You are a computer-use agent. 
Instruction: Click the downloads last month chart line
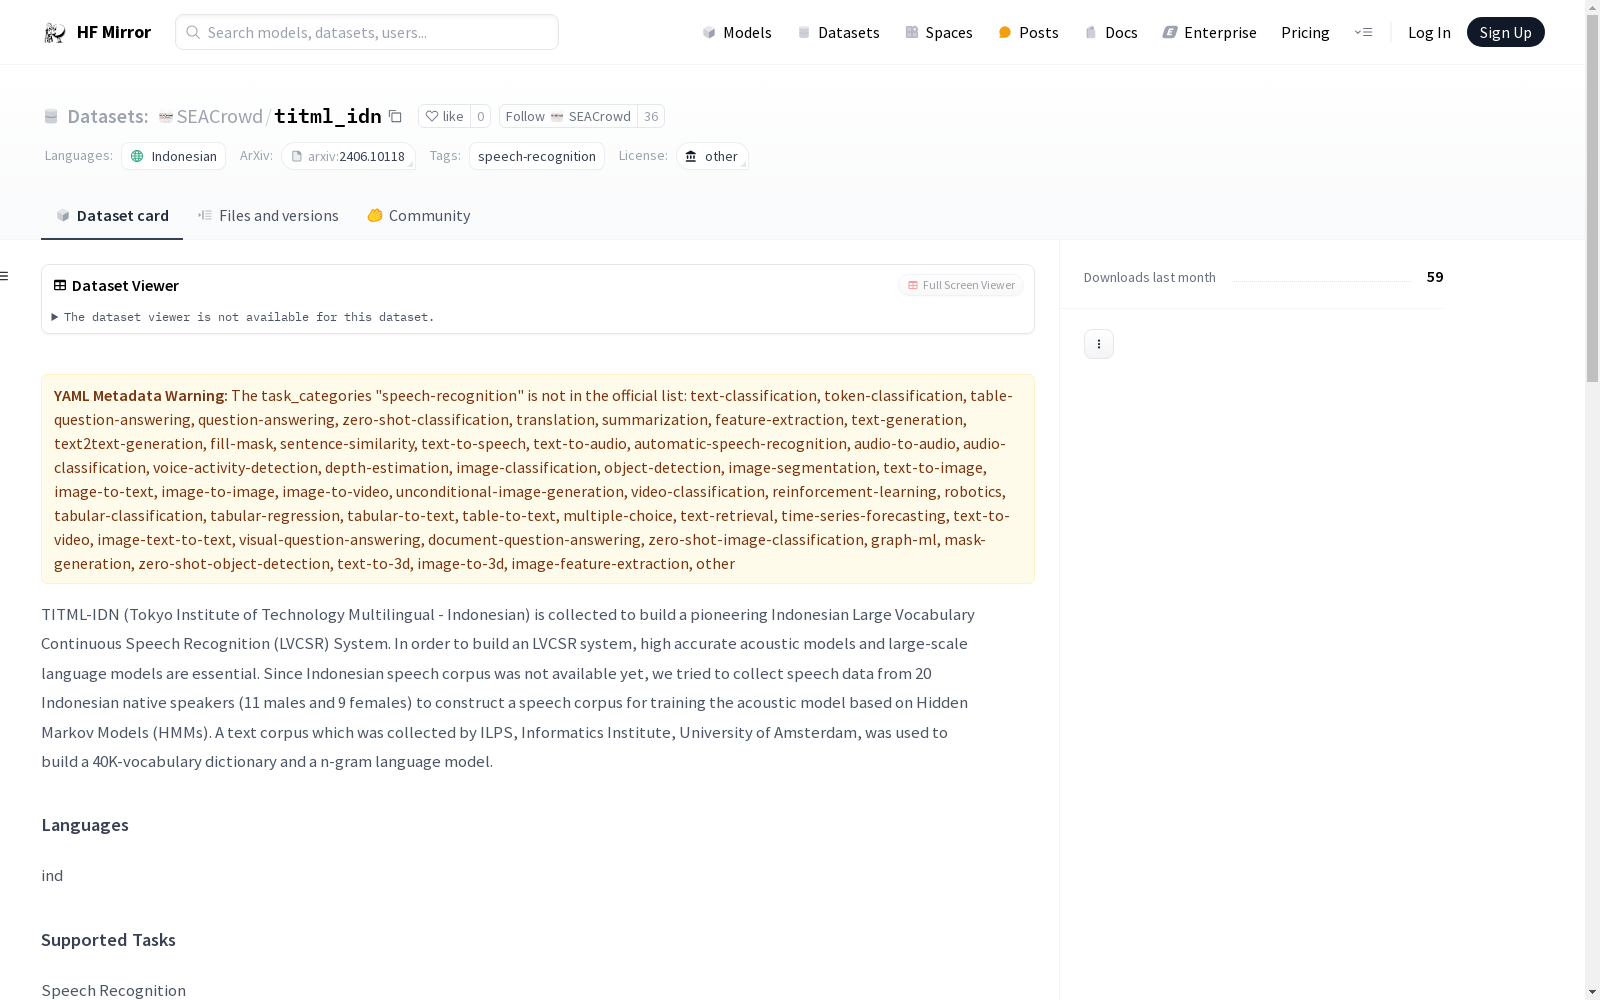click(x=1321, y=281)
